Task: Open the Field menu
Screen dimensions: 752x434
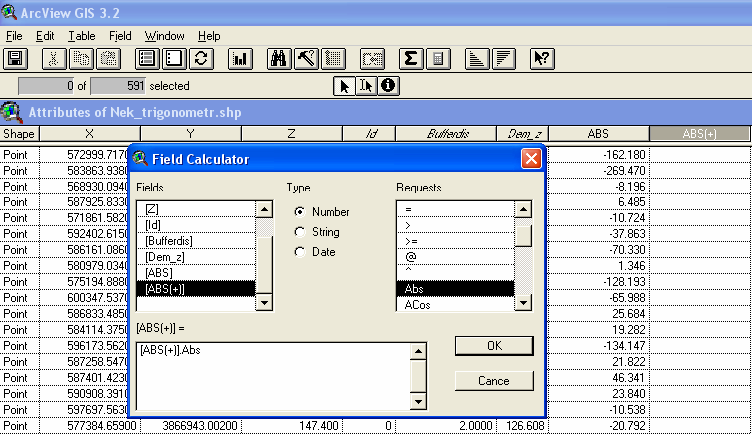Action: click(x=120, y=36)
